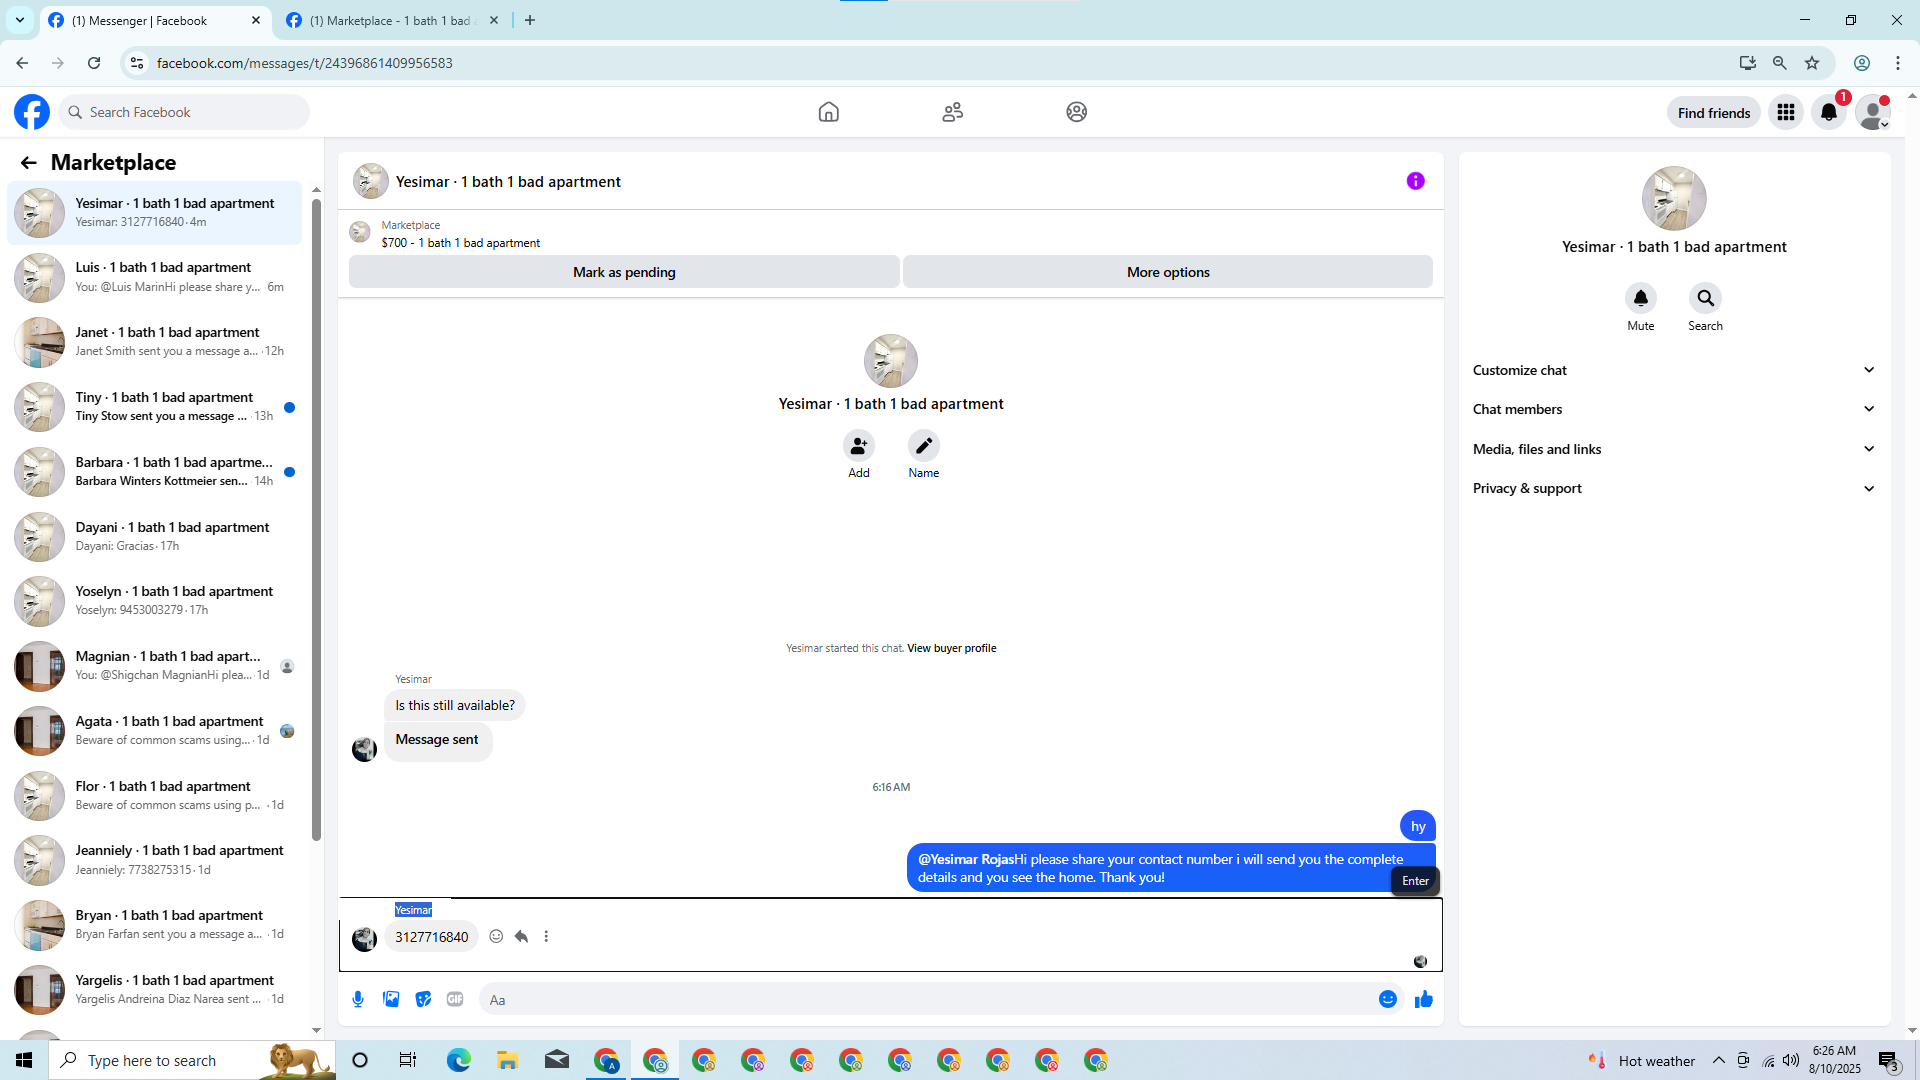Open View buyer profile link
This screenshot has height=1080, width=1920.
tap(951, 648)
